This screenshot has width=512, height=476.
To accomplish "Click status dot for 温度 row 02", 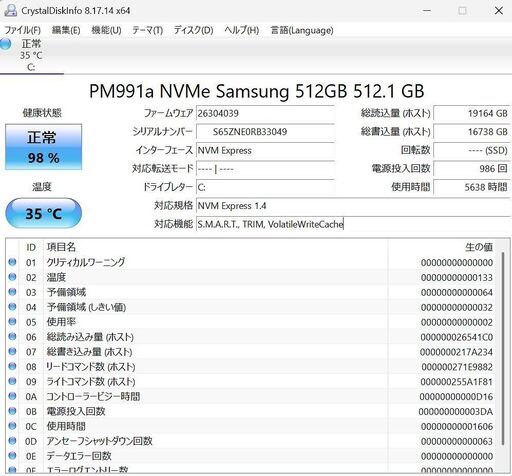I will click(12, 277).
